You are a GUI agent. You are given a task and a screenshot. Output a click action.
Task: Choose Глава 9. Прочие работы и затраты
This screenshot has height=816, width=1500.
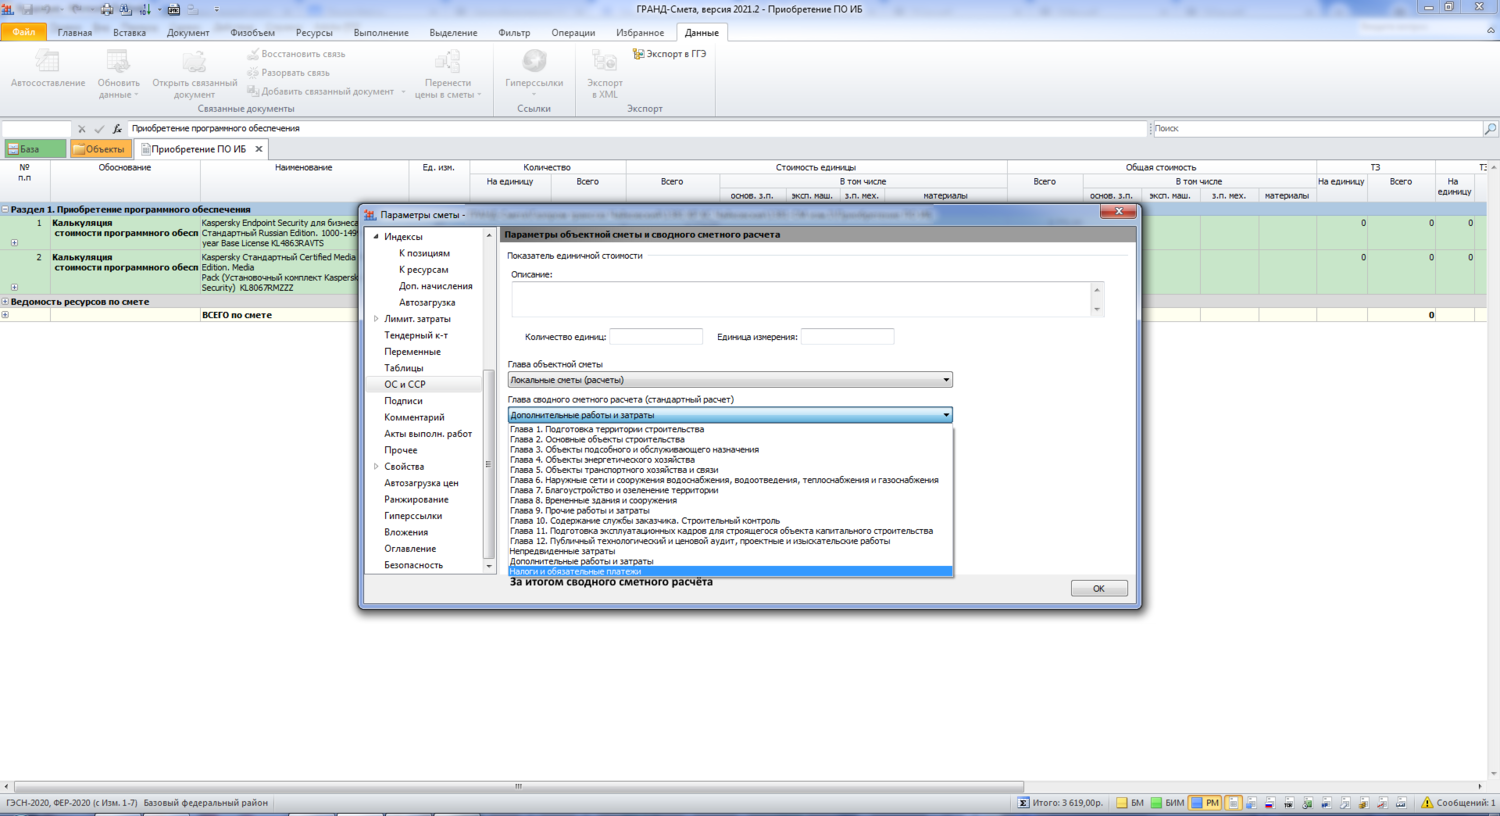(x=580, y=511)
